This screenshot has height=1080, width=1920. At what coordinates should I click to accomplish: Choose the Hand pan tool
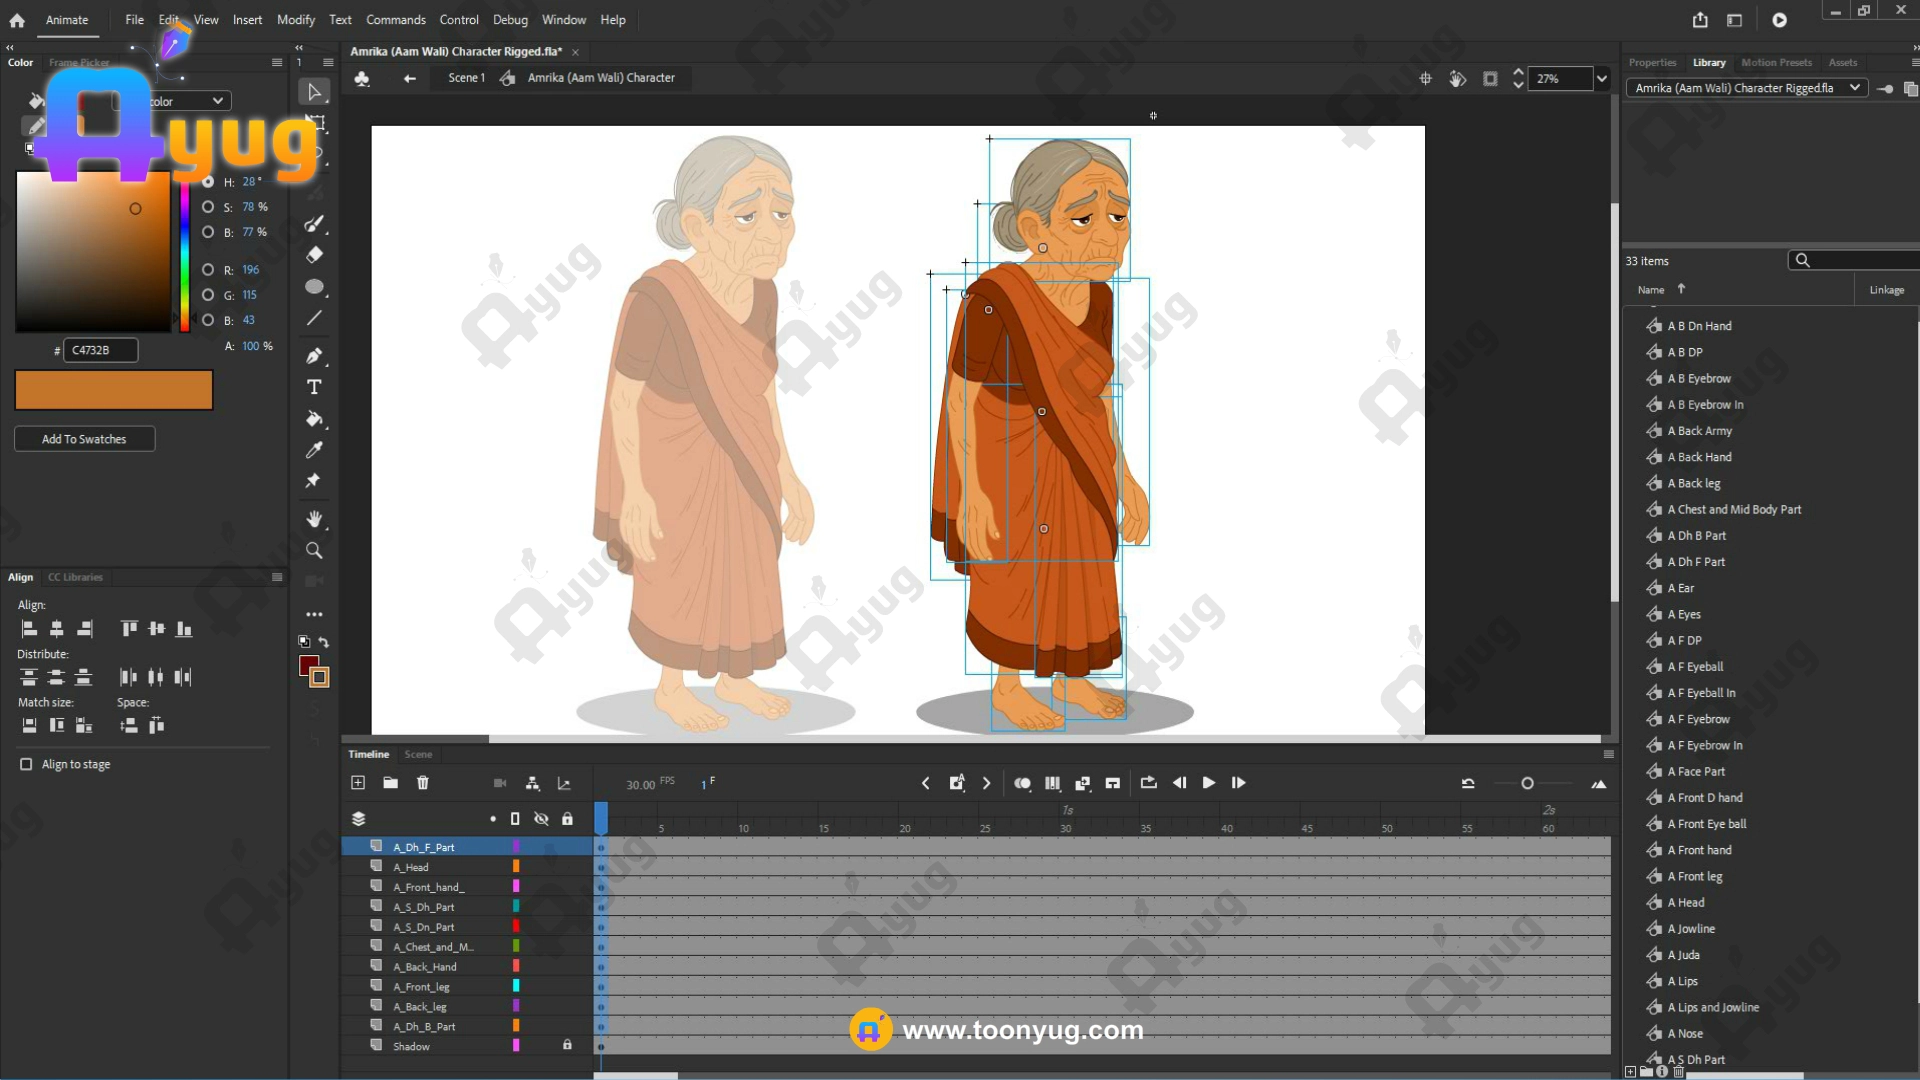pyautogui.click(x=314, y=519)
